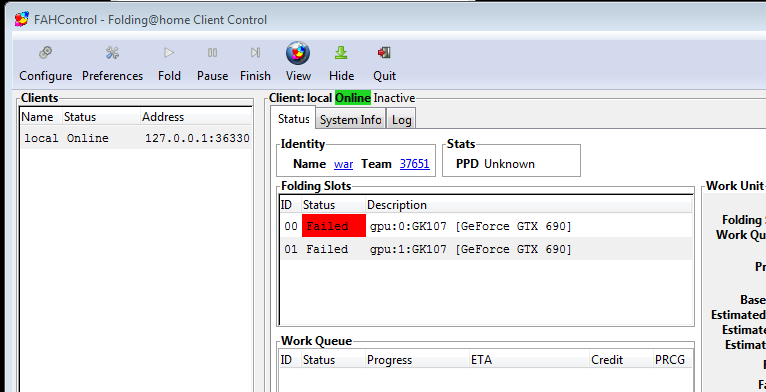Select the local client row
This screenshot has height=392, width=766.
pyautogui.click(x=136, y=138)
